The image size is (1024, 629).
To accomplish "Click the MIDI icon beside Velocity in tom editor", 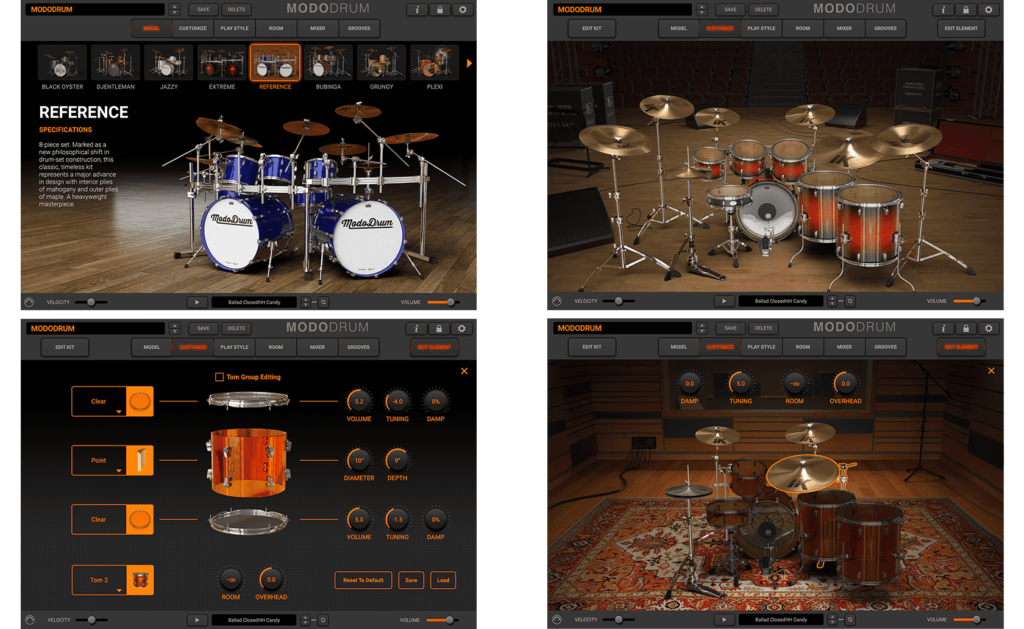I will tap(29, 620).
